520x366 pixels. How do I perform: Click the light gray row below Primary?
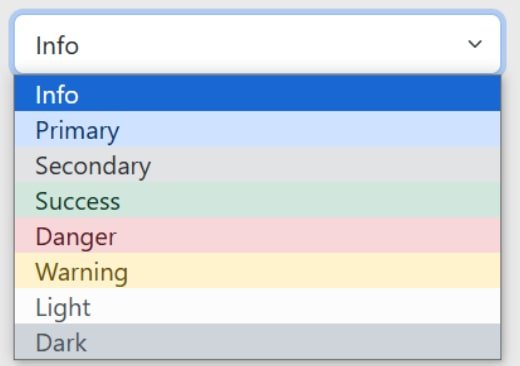257,164
